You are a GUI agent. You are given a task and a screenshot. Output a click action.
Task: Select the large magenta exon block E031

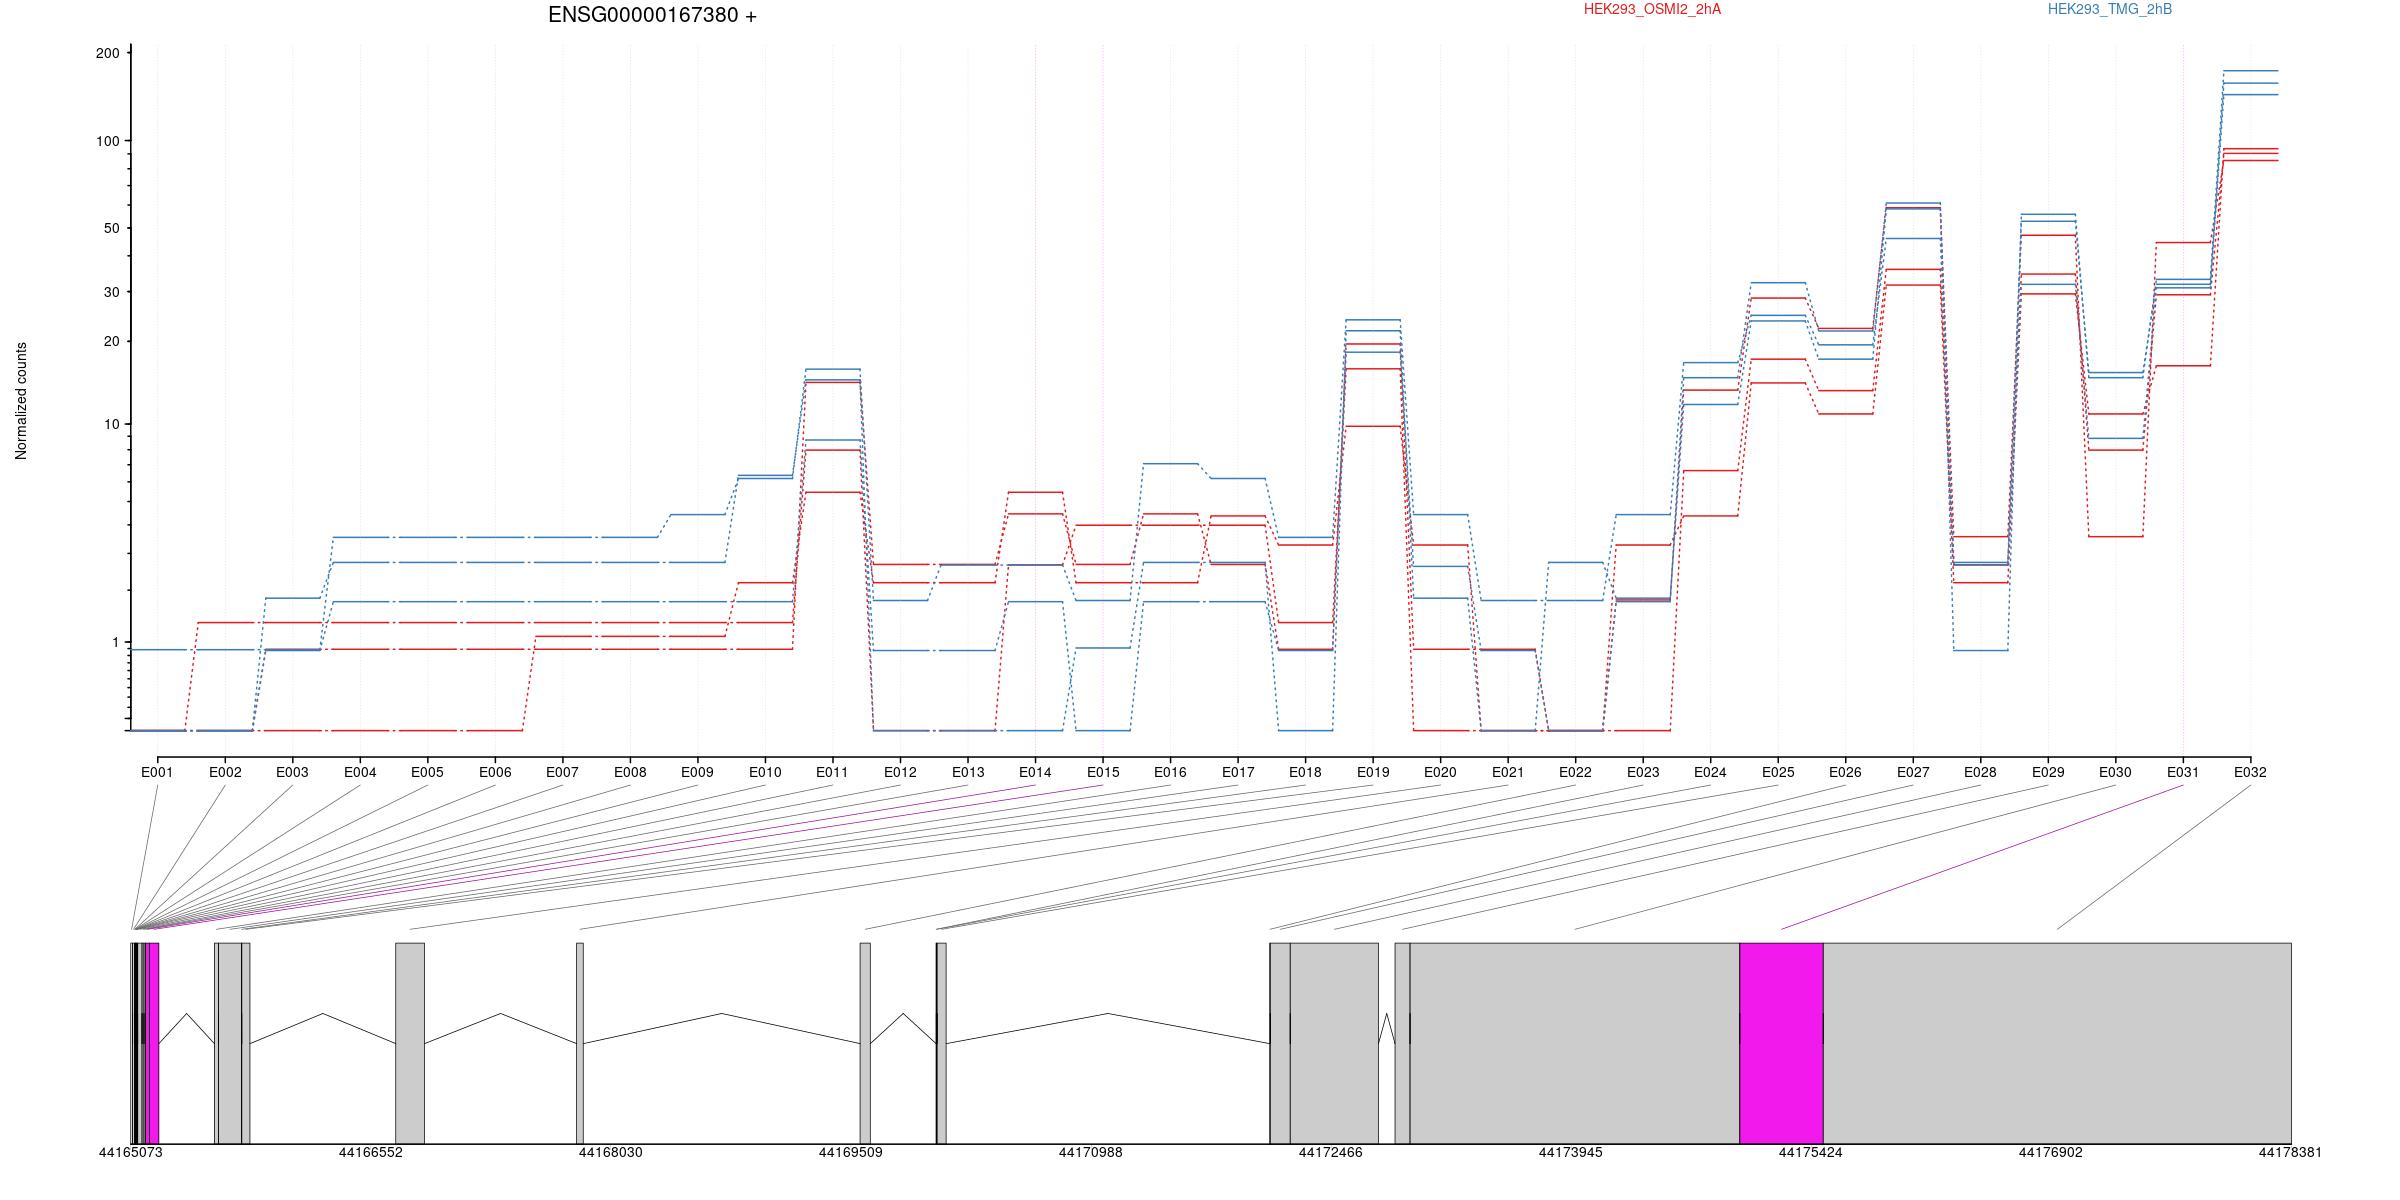[1781, 1043]
